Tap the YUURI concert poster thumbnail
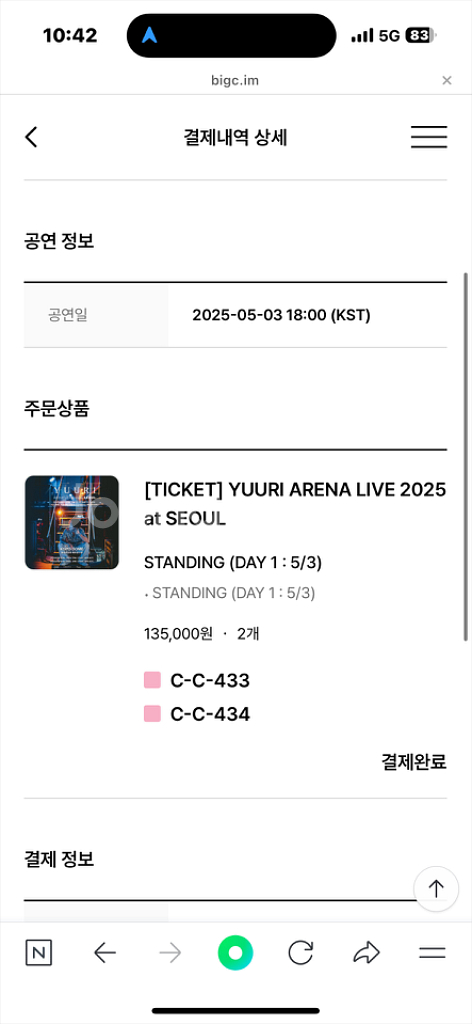Image resolution: width=472 pixels, height=1024 pixels. tap(72, 522)
